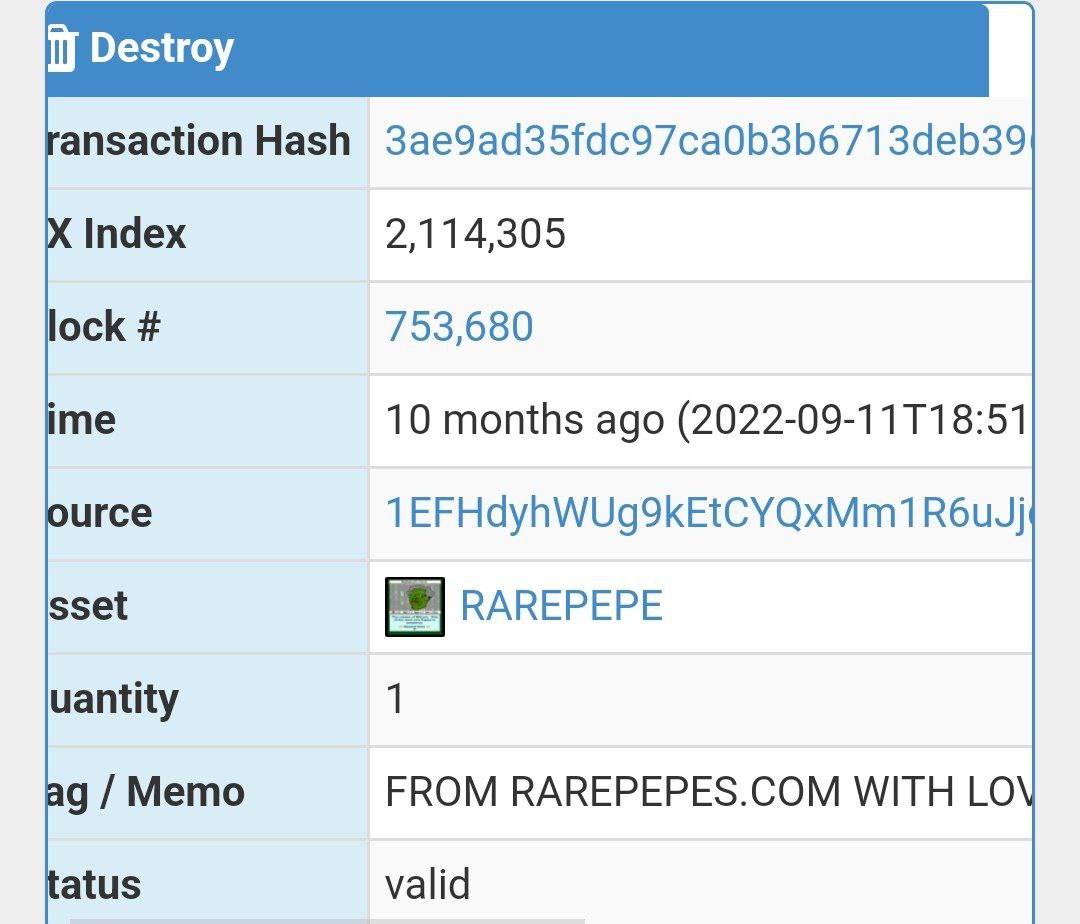This screenshot has height=924, width=1080.
Task: Click the 'X Index' row label
Action: 116,233
